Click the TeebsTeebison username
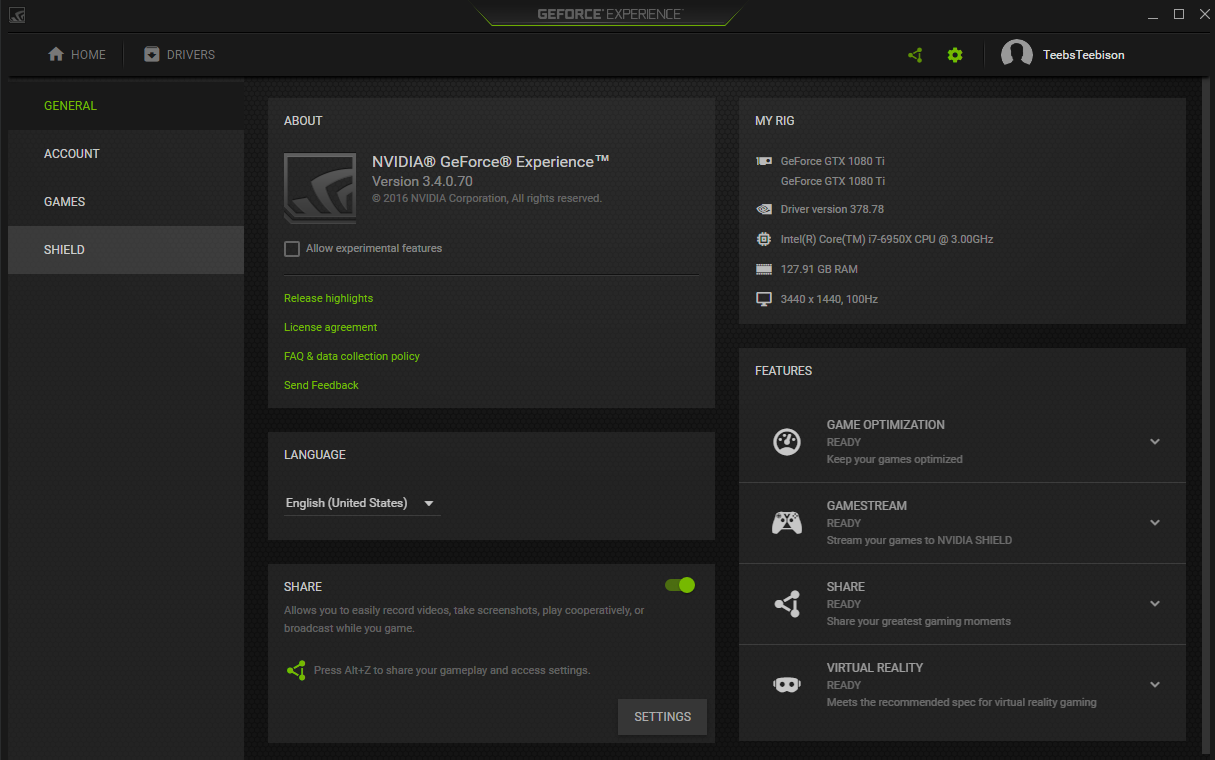This screenshot has width=1215, height=760. [1083, 55]
